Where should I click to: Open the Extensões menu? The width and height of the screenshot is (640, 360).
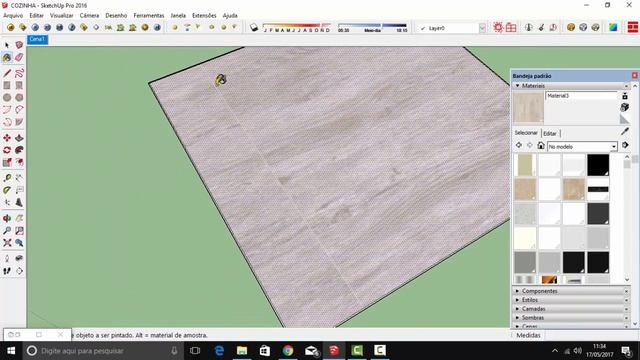tap(204, 16)
